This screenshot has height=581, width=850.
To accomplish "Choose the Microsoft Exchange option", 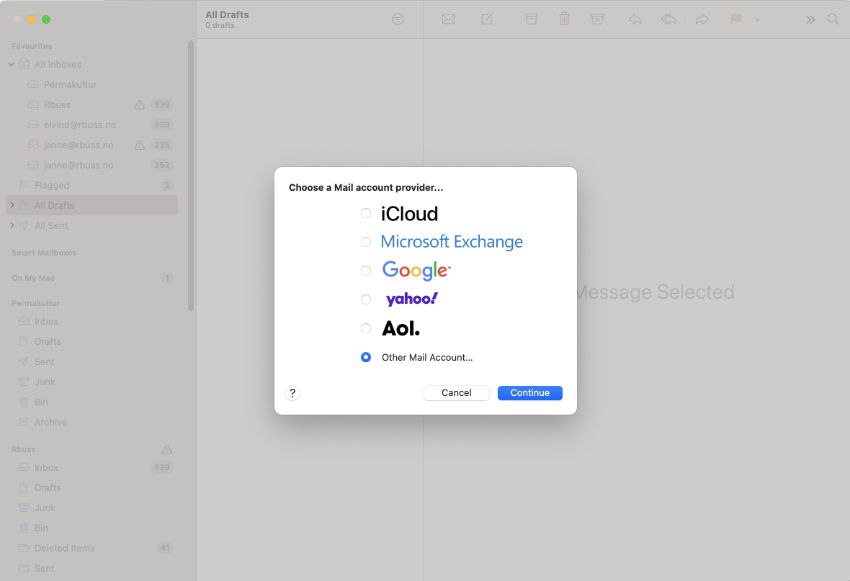I will pos(366,241).
